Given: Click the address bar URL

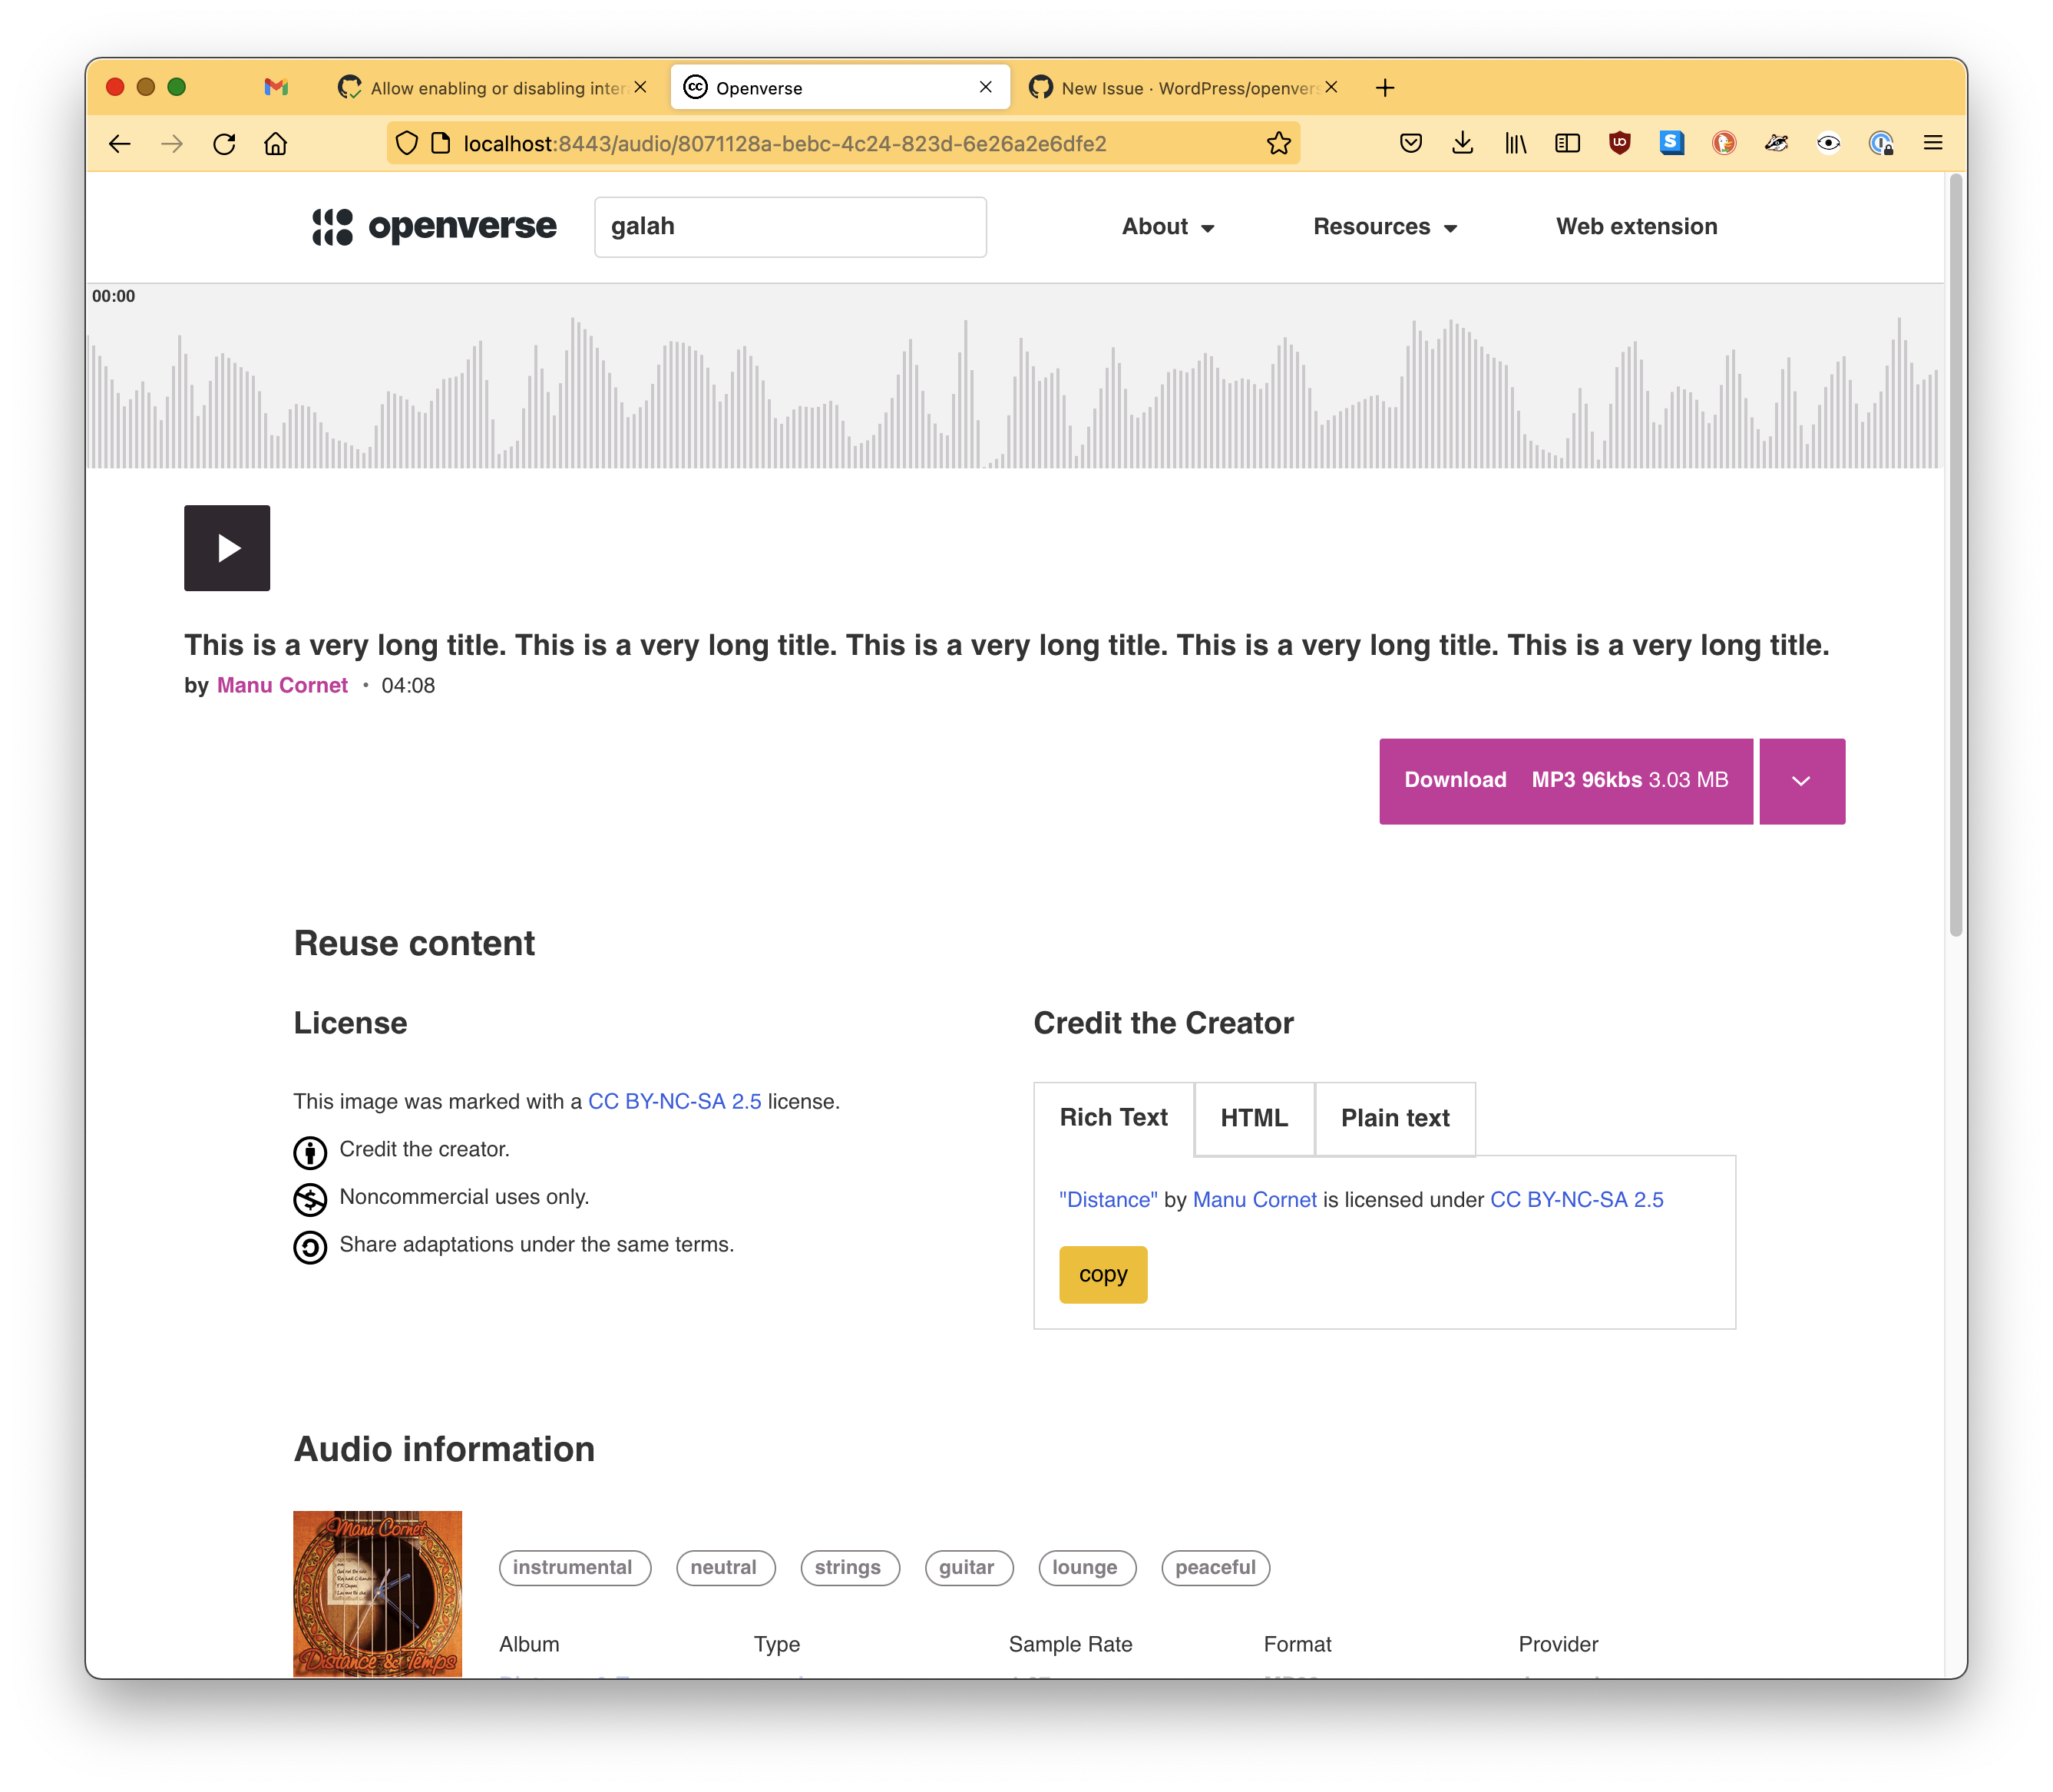Looking at the screenshot, I should 784,144.
